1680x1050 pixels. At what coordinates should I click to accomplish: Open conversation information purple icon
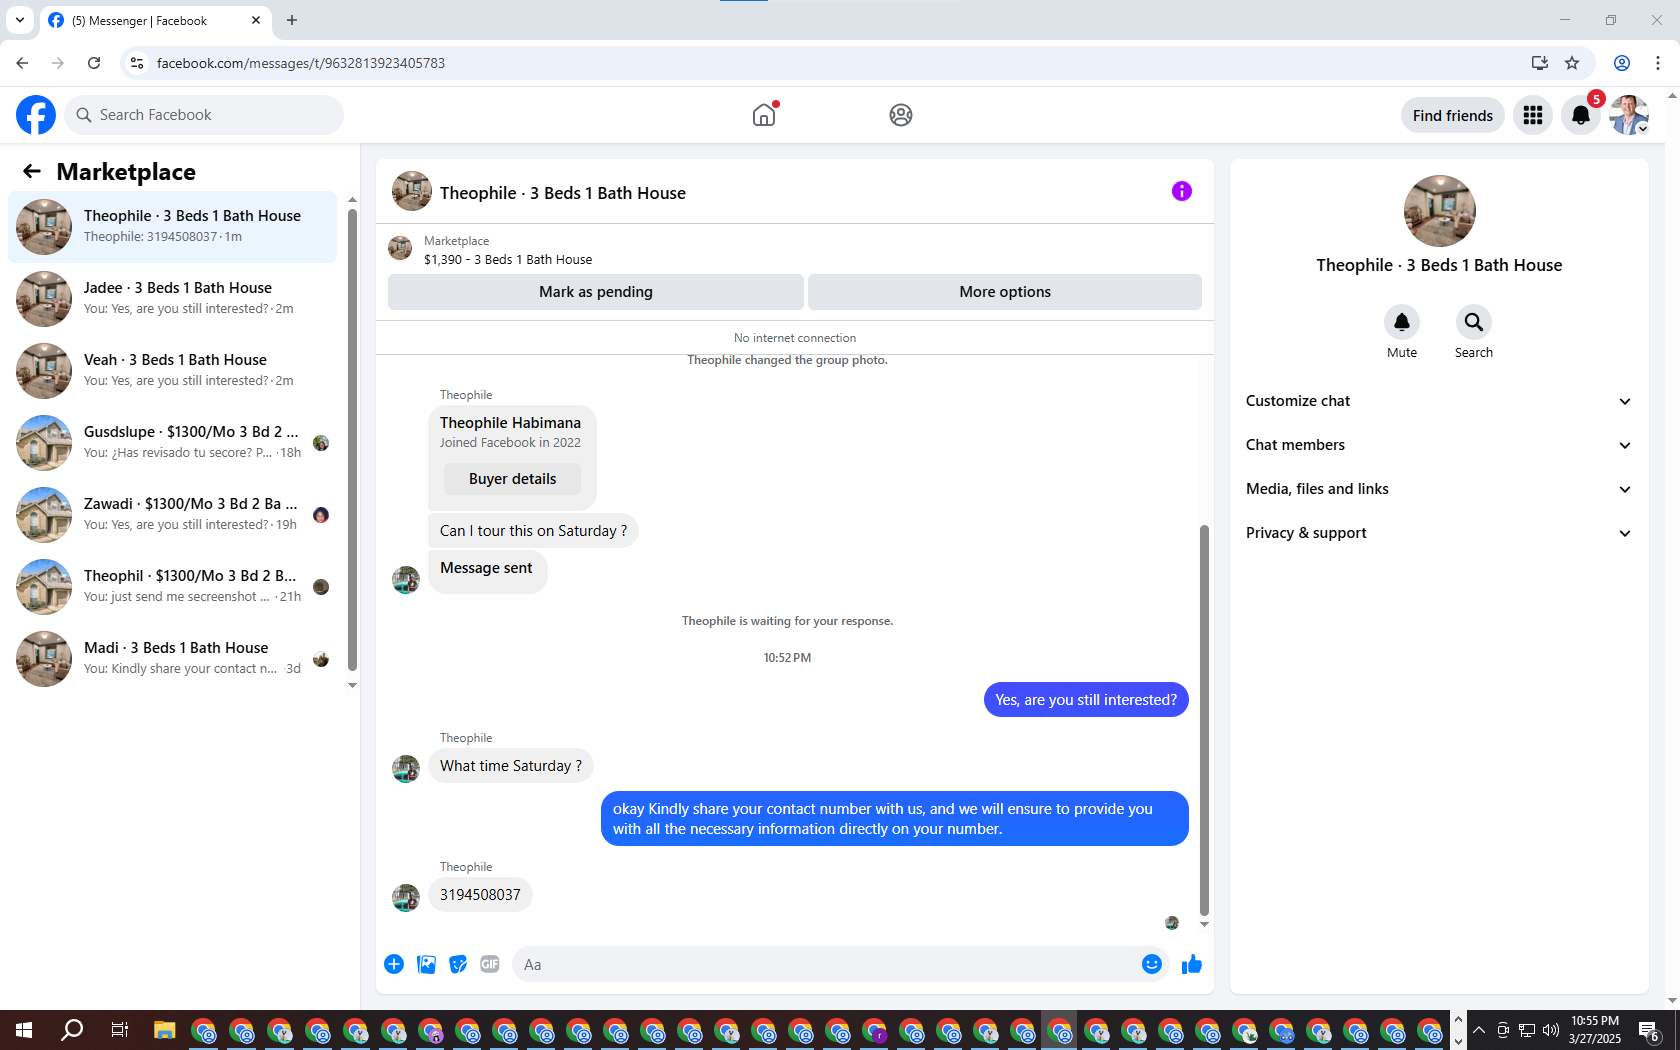point(1182,191)
